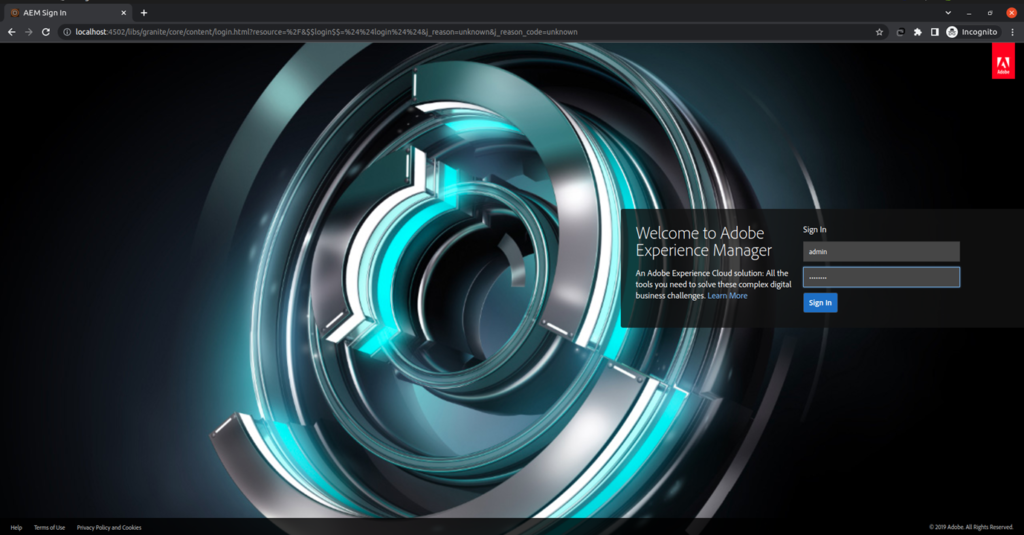Open the Incognito profile indicator
Screen dimensions: 1024x535
972,32
